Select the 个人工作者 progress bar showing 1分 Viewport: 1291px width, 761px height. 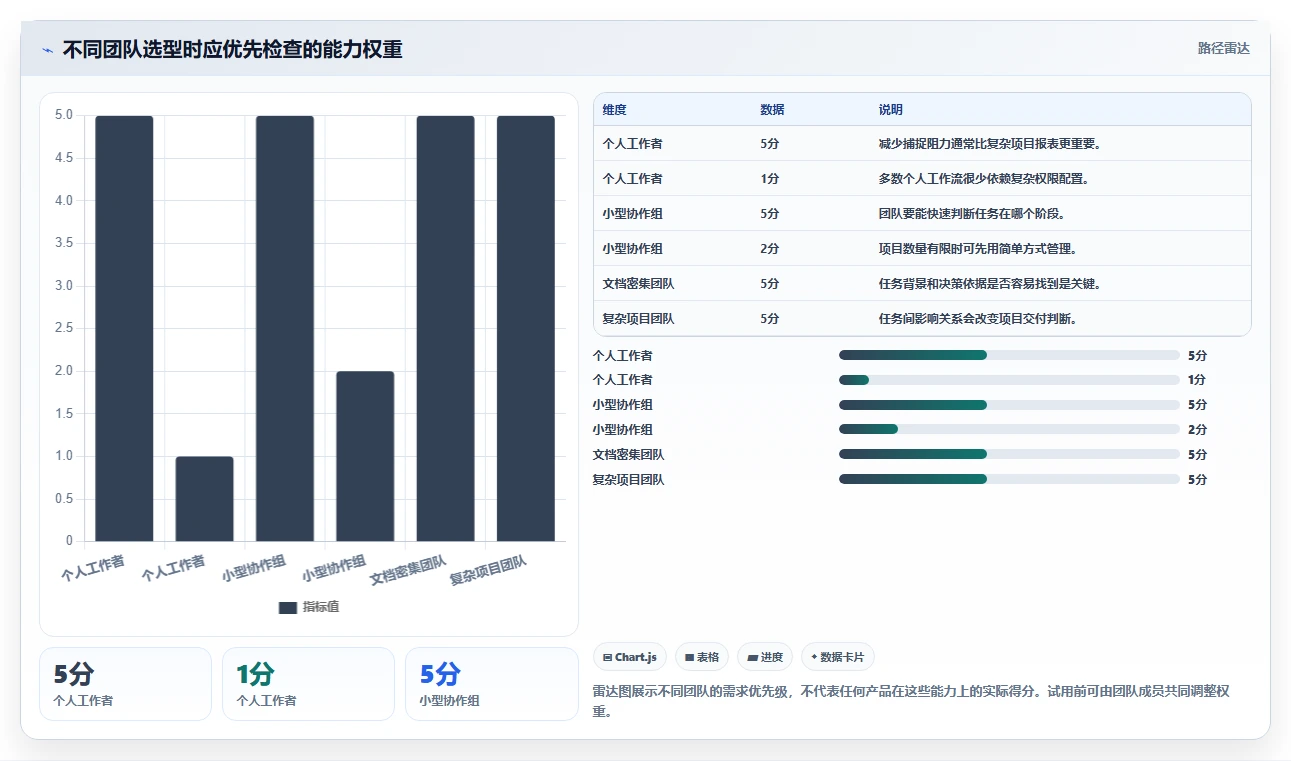(x=1009, y=380)
